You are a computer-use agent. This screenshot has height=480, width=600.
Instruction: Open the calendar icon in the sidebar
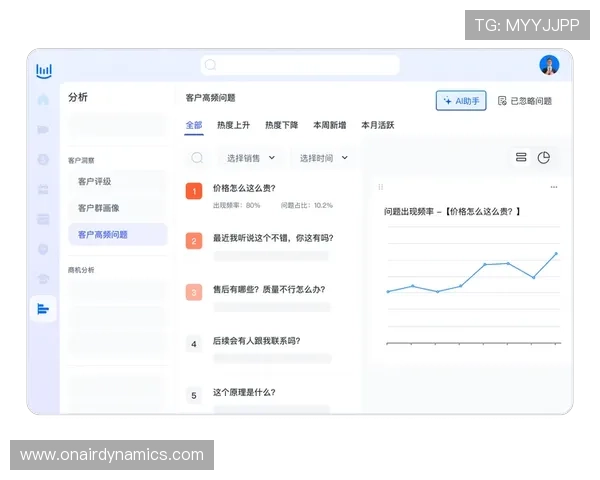[43, 189]
